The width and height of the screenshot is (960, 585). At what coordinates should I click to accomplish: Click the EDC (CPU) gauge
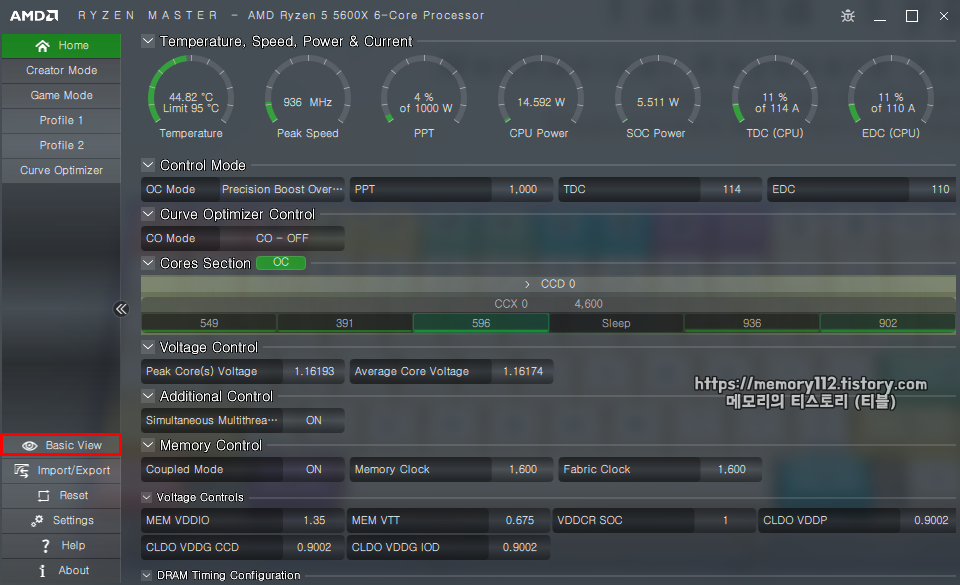[891, 97]
